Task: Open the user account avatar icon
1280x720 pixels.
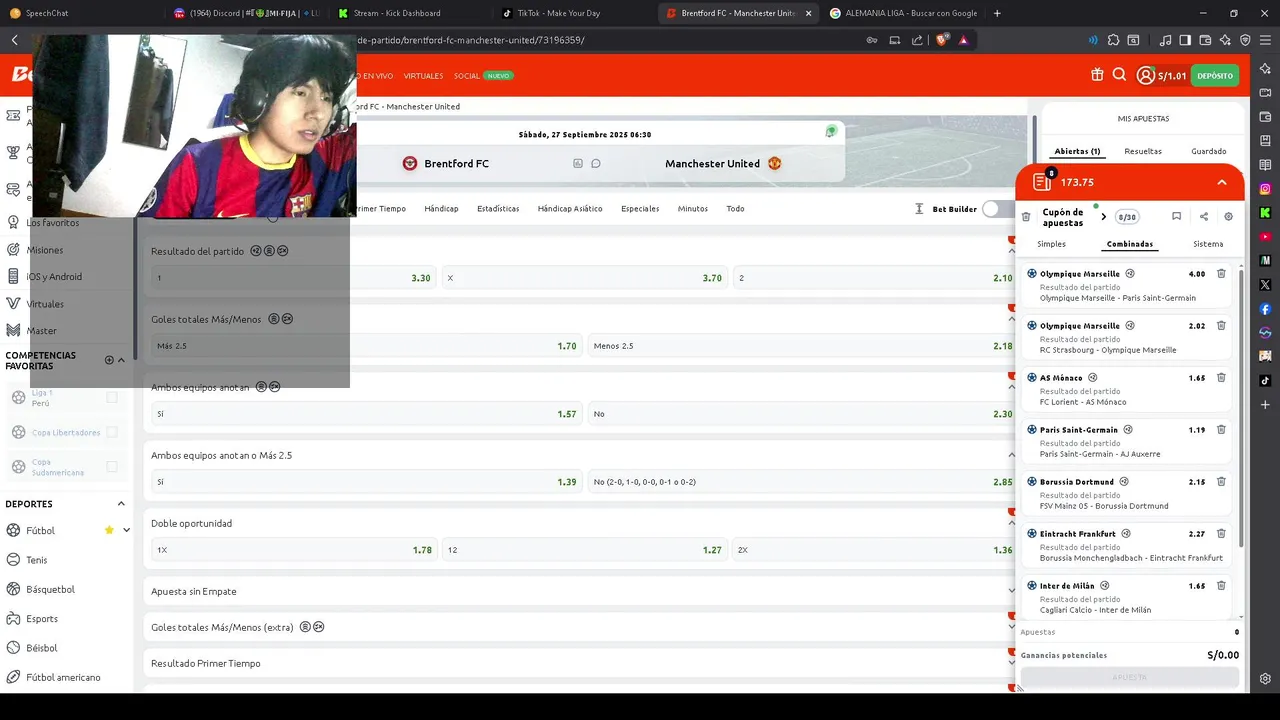Action: (x=1145, y=76)
